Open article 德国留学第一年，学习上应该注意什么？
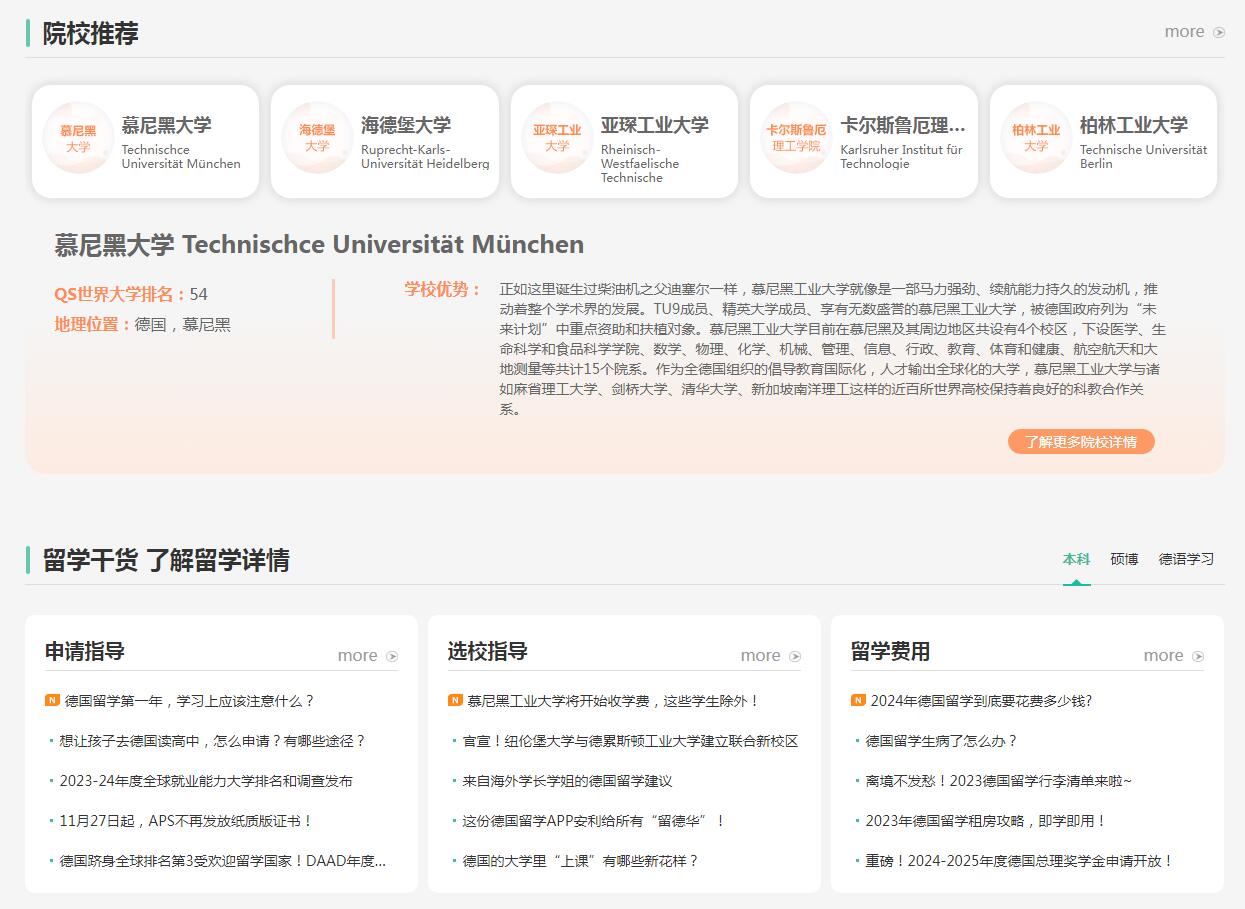The width and height of the screenshot is (1245, 909). coord(190,701)
